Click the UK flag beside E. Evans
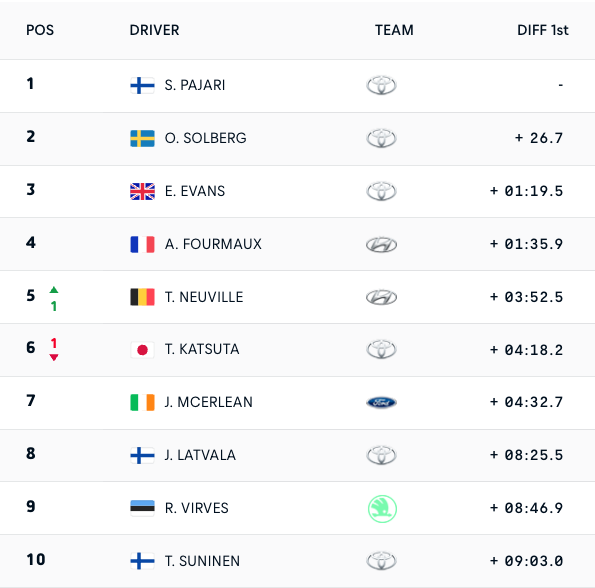This screenshot has width=595, height=588. [142, 191]
